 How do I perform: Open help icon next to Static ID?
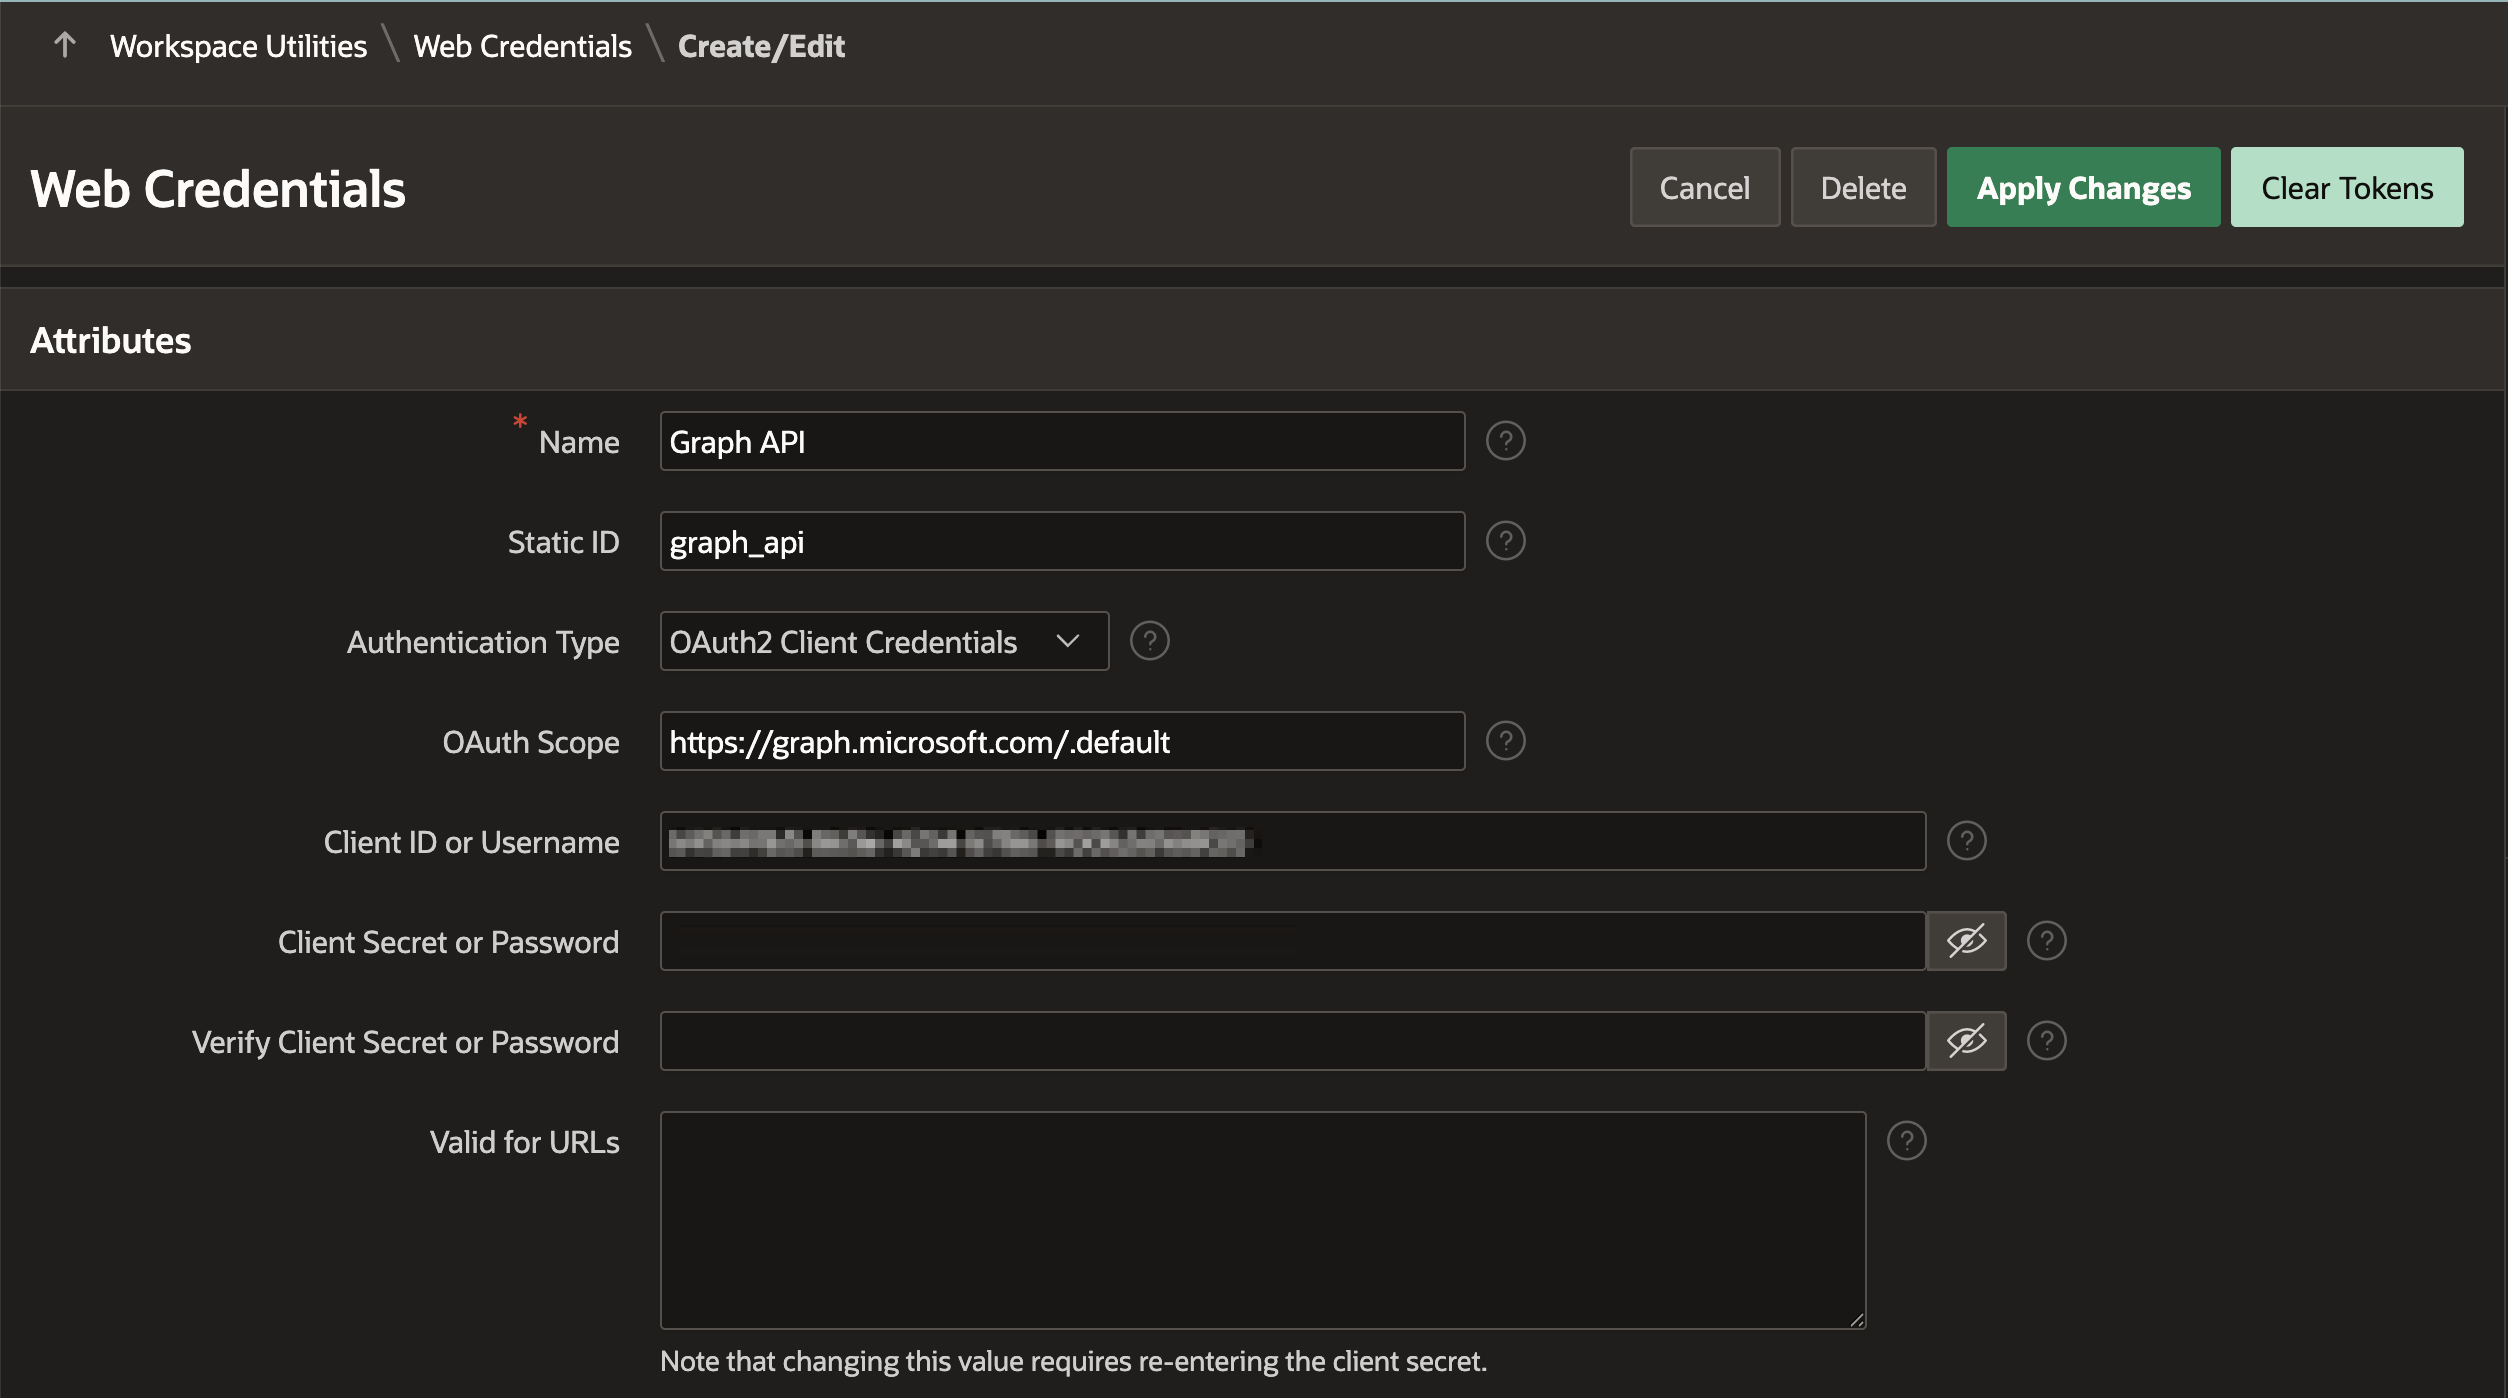[x=1505, y=541]
